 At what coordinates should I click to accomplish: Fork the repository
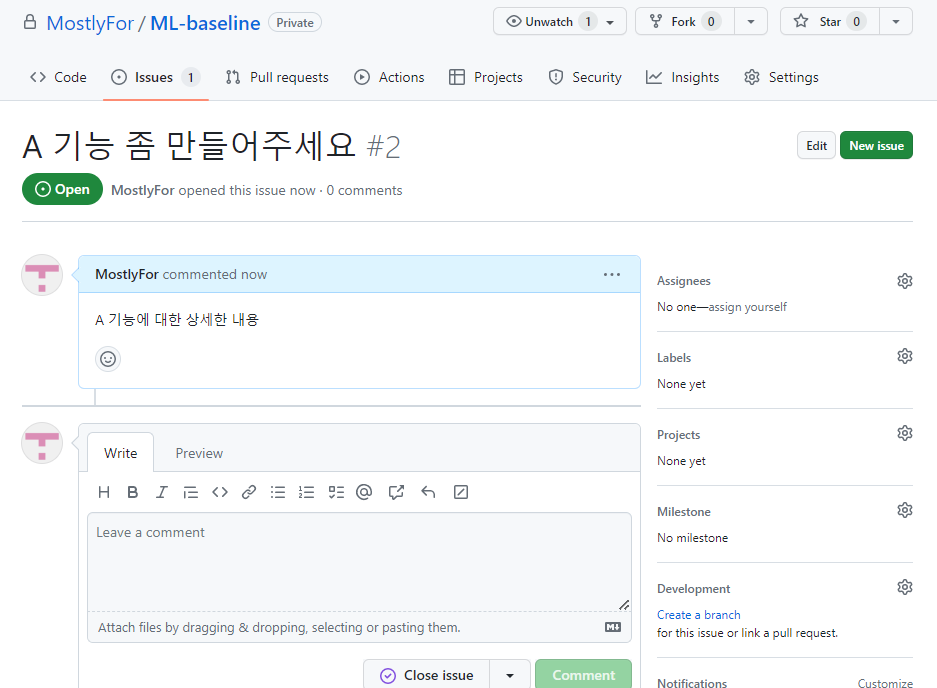click(685, 22)
